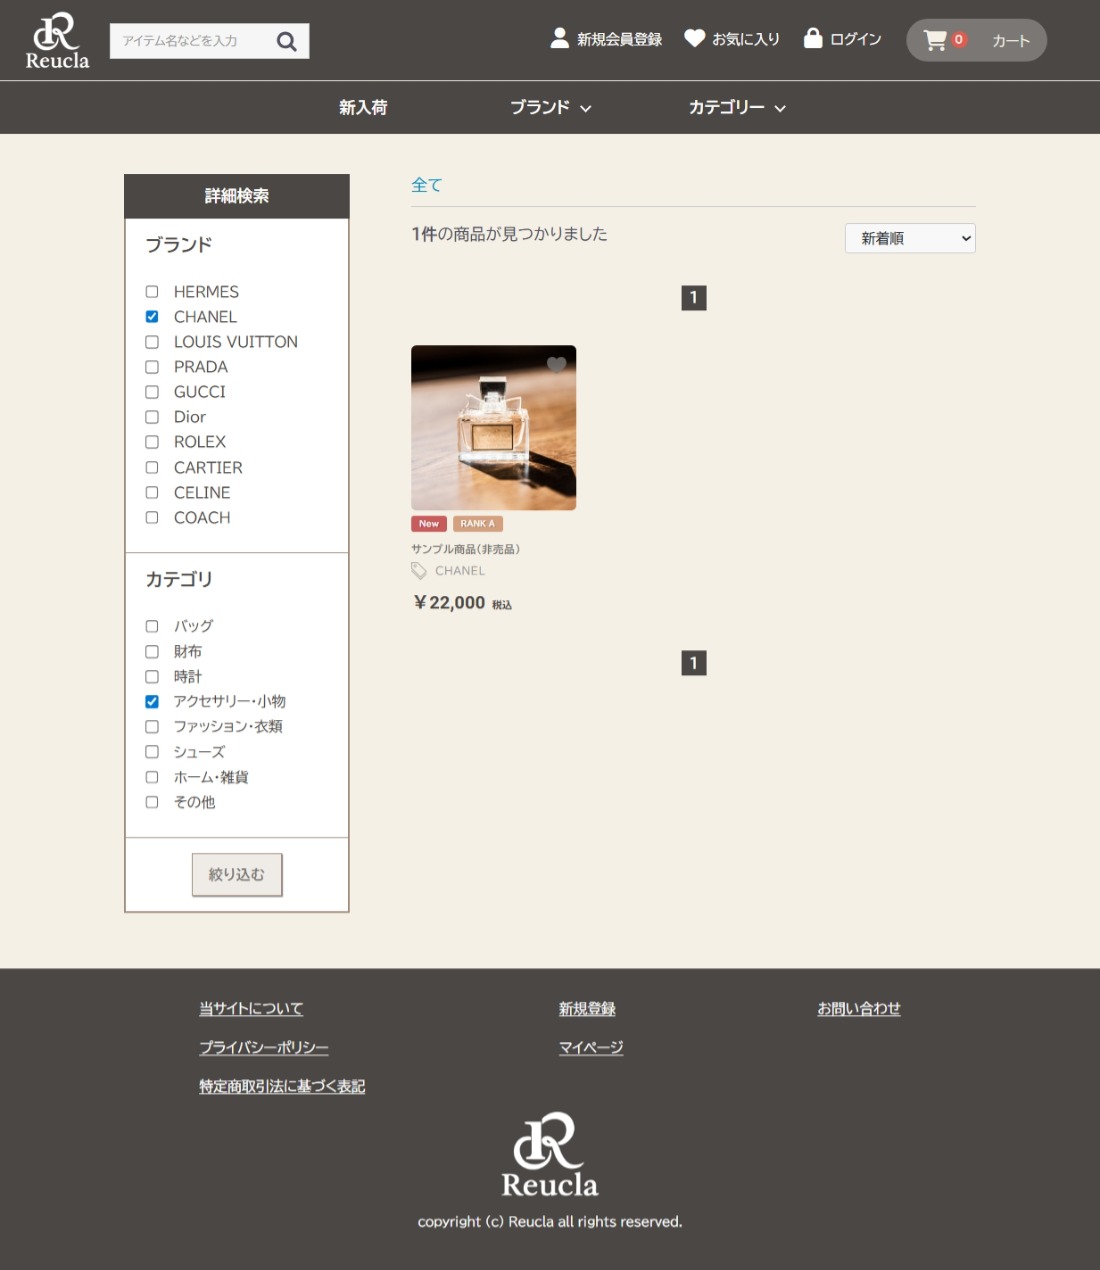This screenshot has height=1270, width=1100.
Task: Expand the カテゴリー navigation menu
Action: coord(737,107)
